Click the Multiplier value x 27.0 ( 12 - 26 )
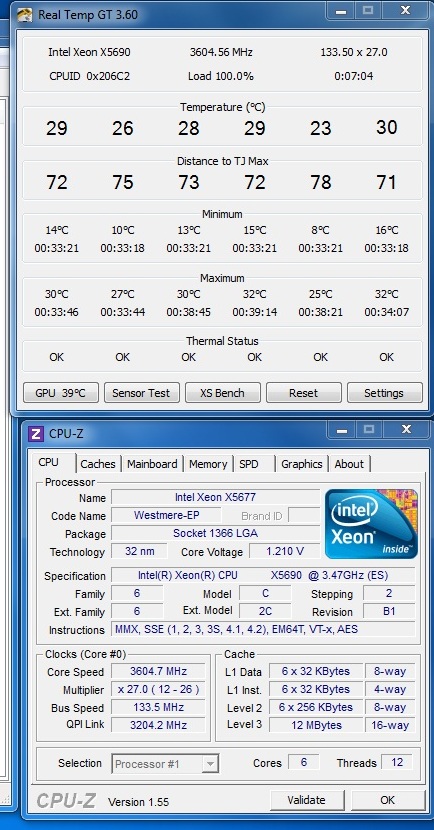The image size is (434, 830). (x=158, y=689)
